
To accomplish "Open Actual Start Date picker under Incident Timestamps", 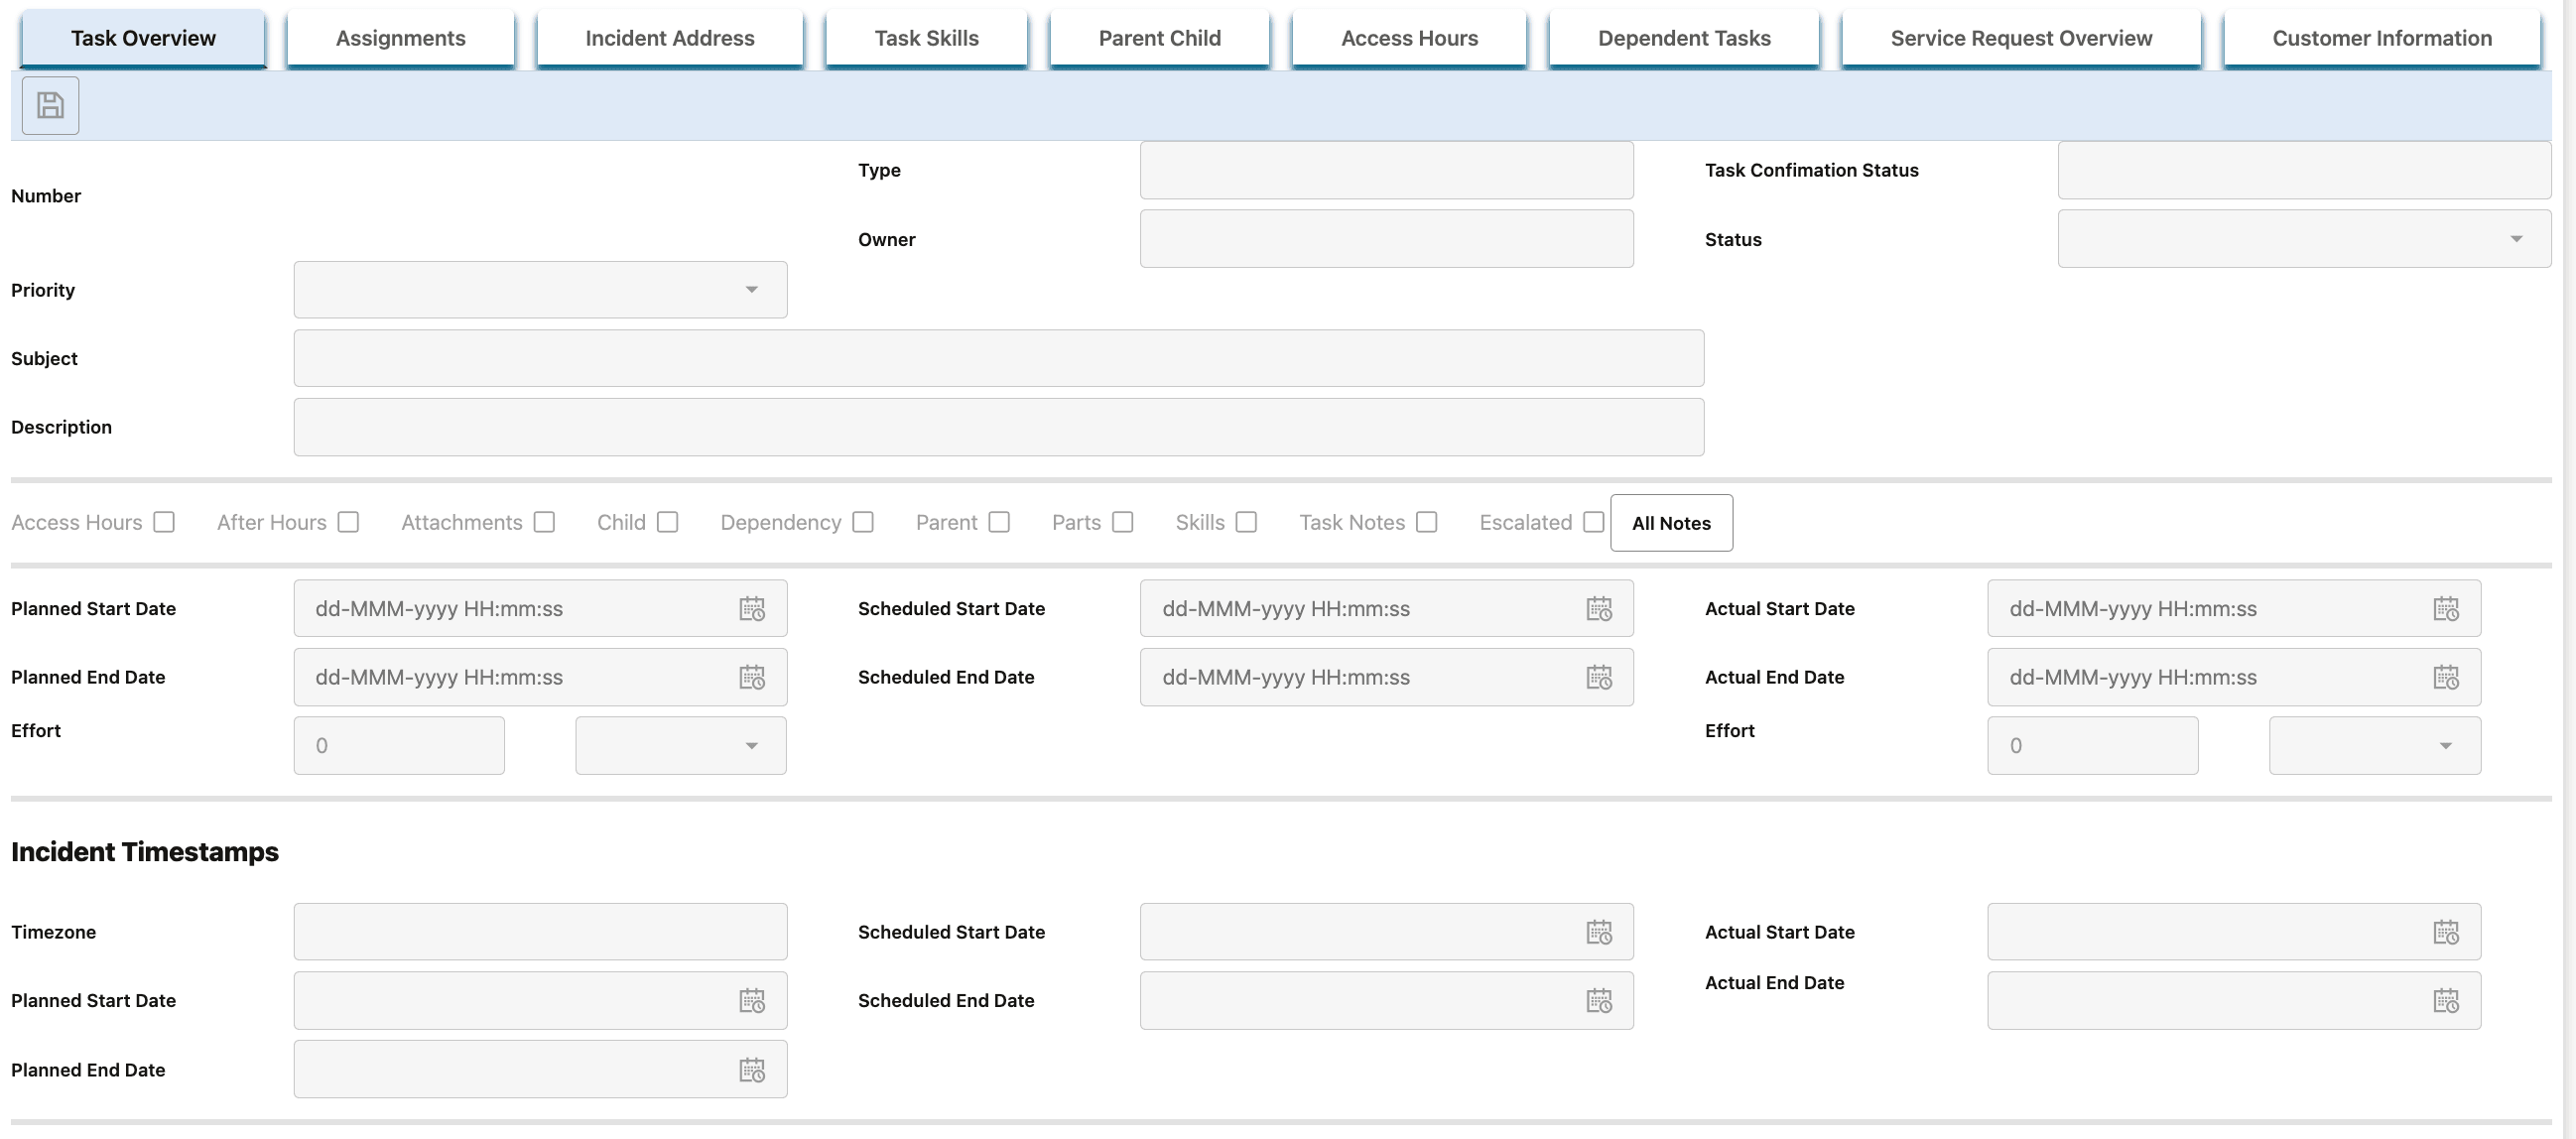I will (x=2447, y=931).
